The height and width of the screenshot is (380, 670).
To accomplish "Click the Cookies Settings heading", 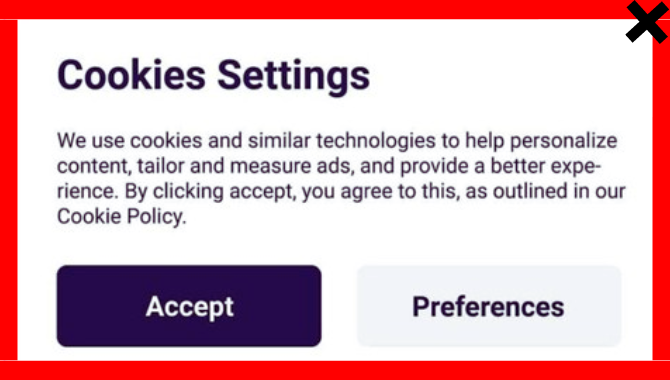I will pos(213,75).
